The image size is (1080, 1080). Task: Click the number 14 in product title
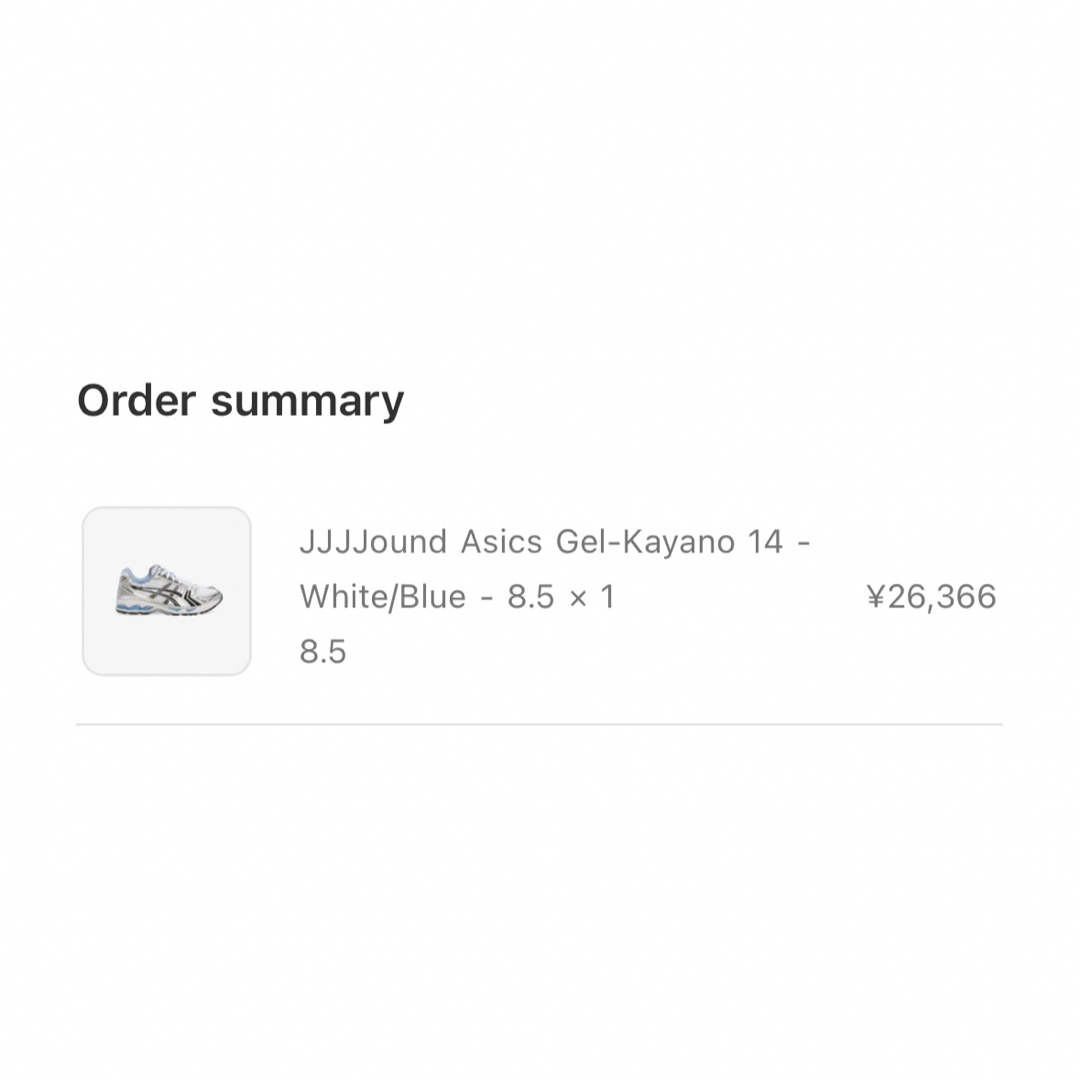(x=765, y=541)
